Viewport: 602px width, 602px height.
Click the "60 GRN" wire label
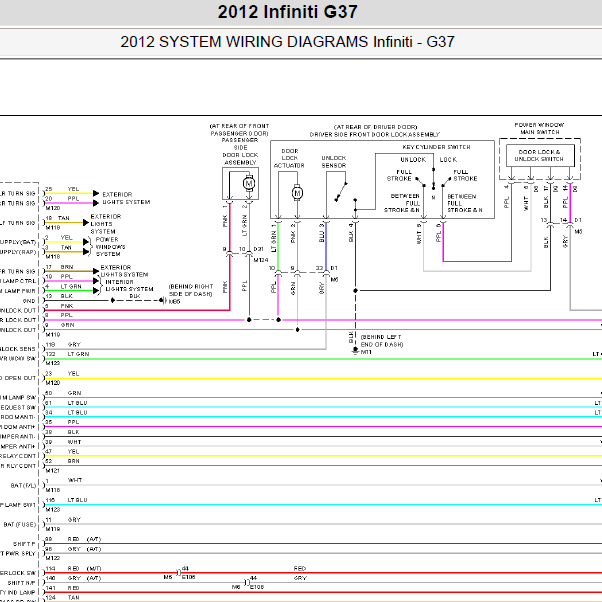pyautogui.click(x=63, y=393)
